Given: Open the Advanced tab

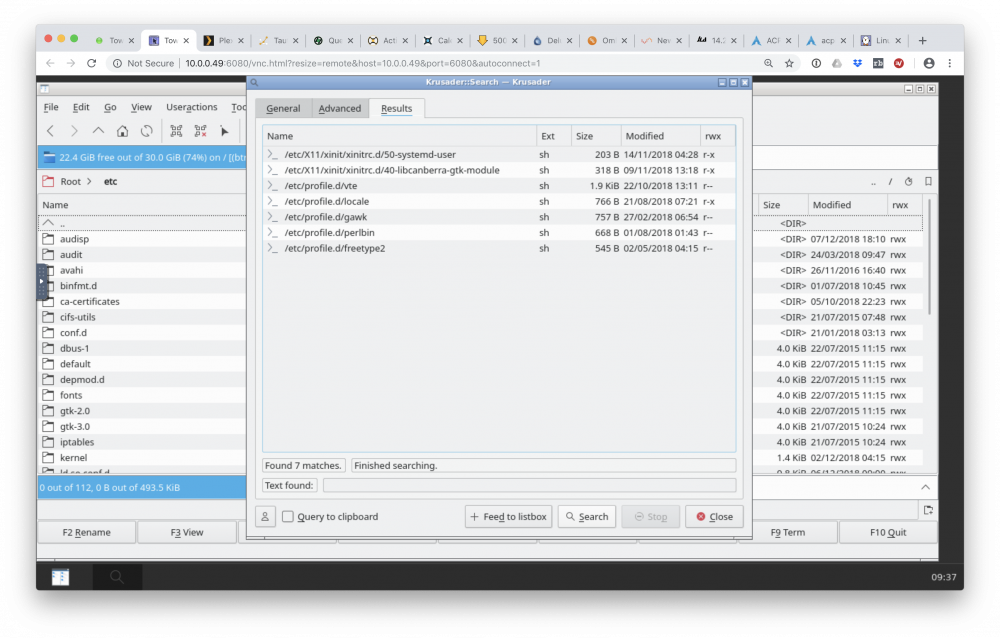Looking at the screenshot, I should [340, 108].
